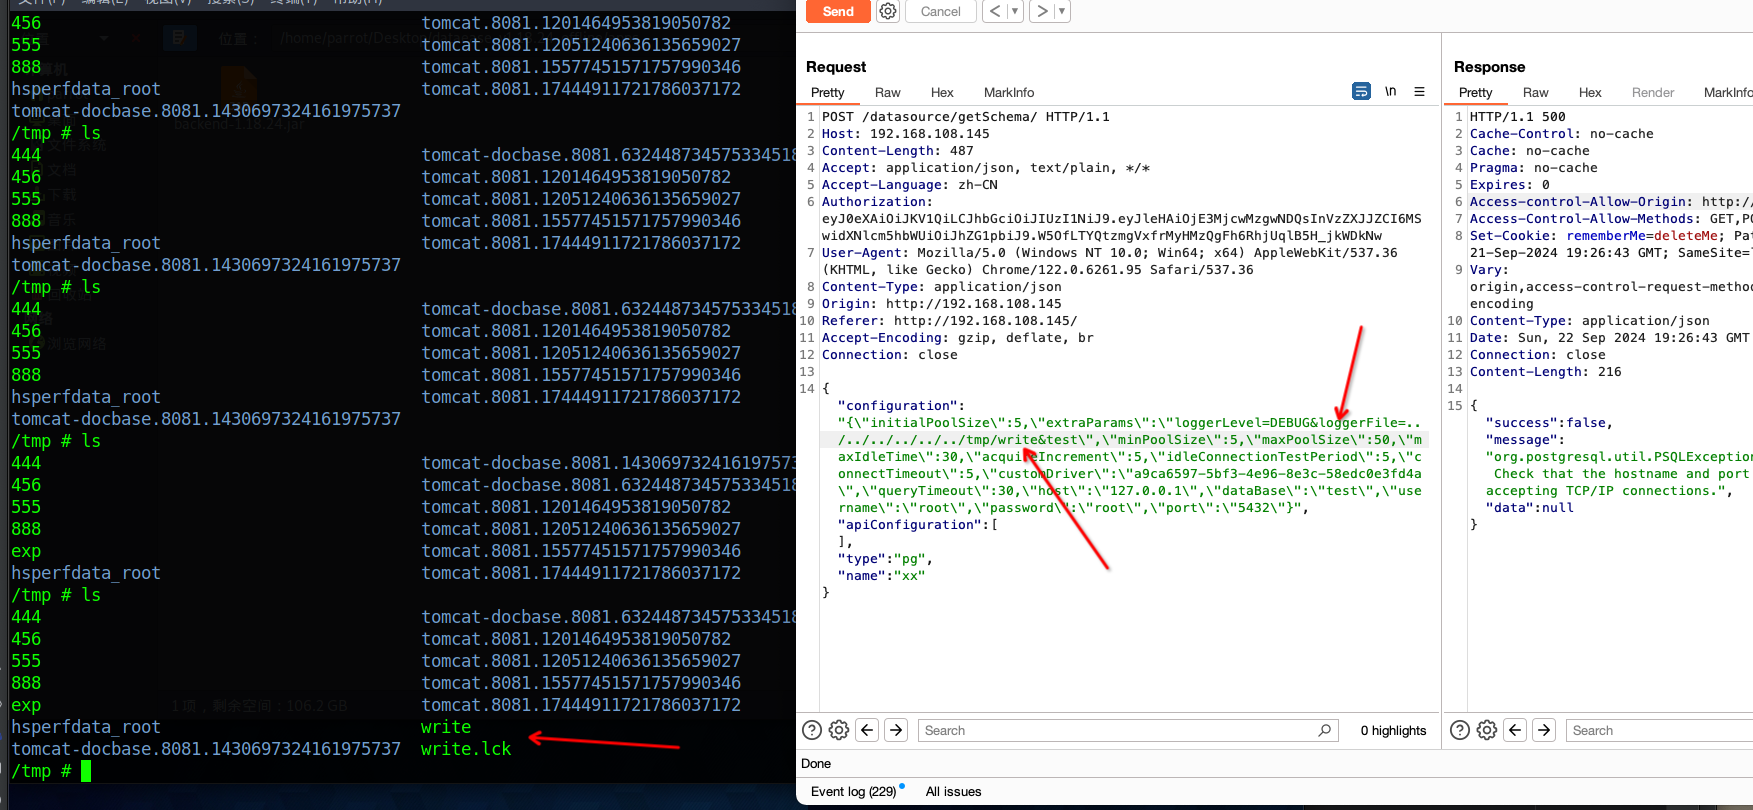Screen dimensions: 1753x810
Task: Go to next request with forward arrow
Action: pyautogui.click(x=1042, y=11)
